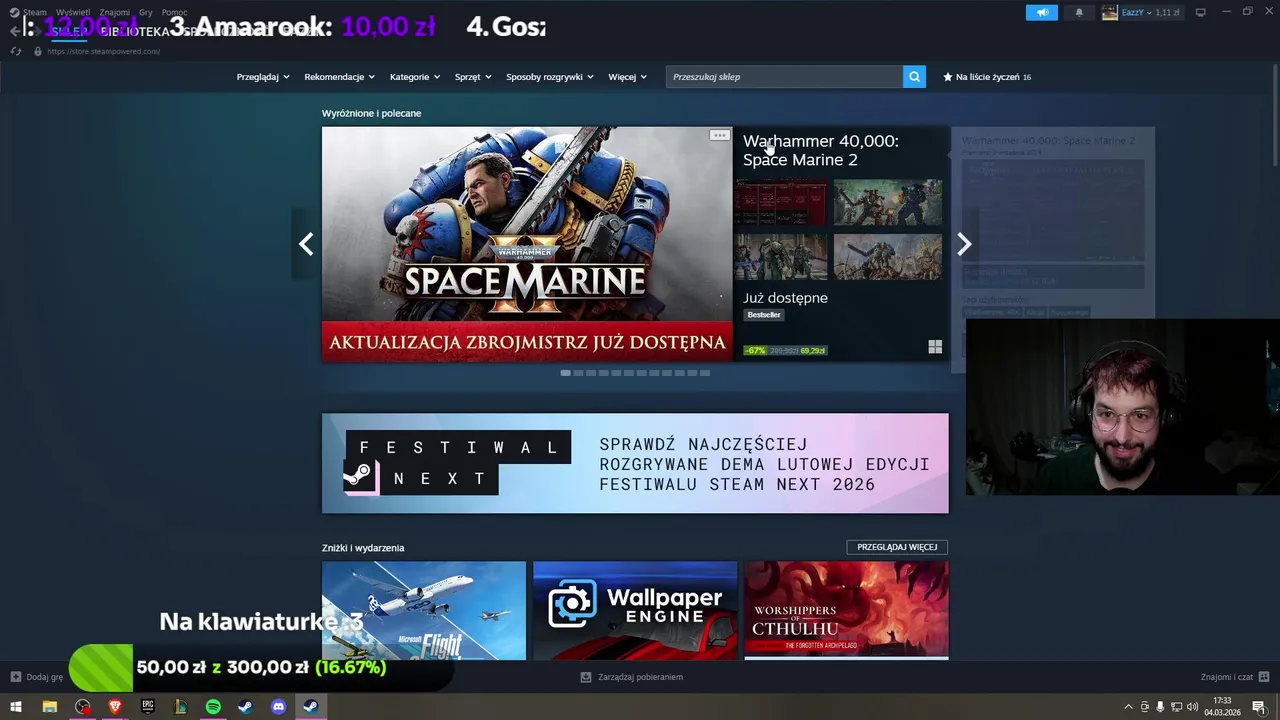1280x720 pixels.
Task: Click the store URL address text
Action: pos(103,51)
